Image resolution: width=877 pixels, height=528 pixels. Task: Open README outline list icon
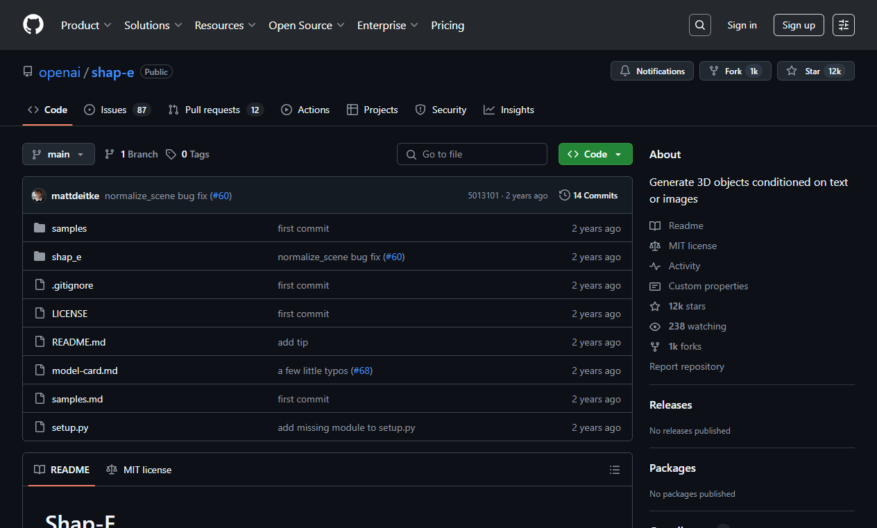point(615,470)
